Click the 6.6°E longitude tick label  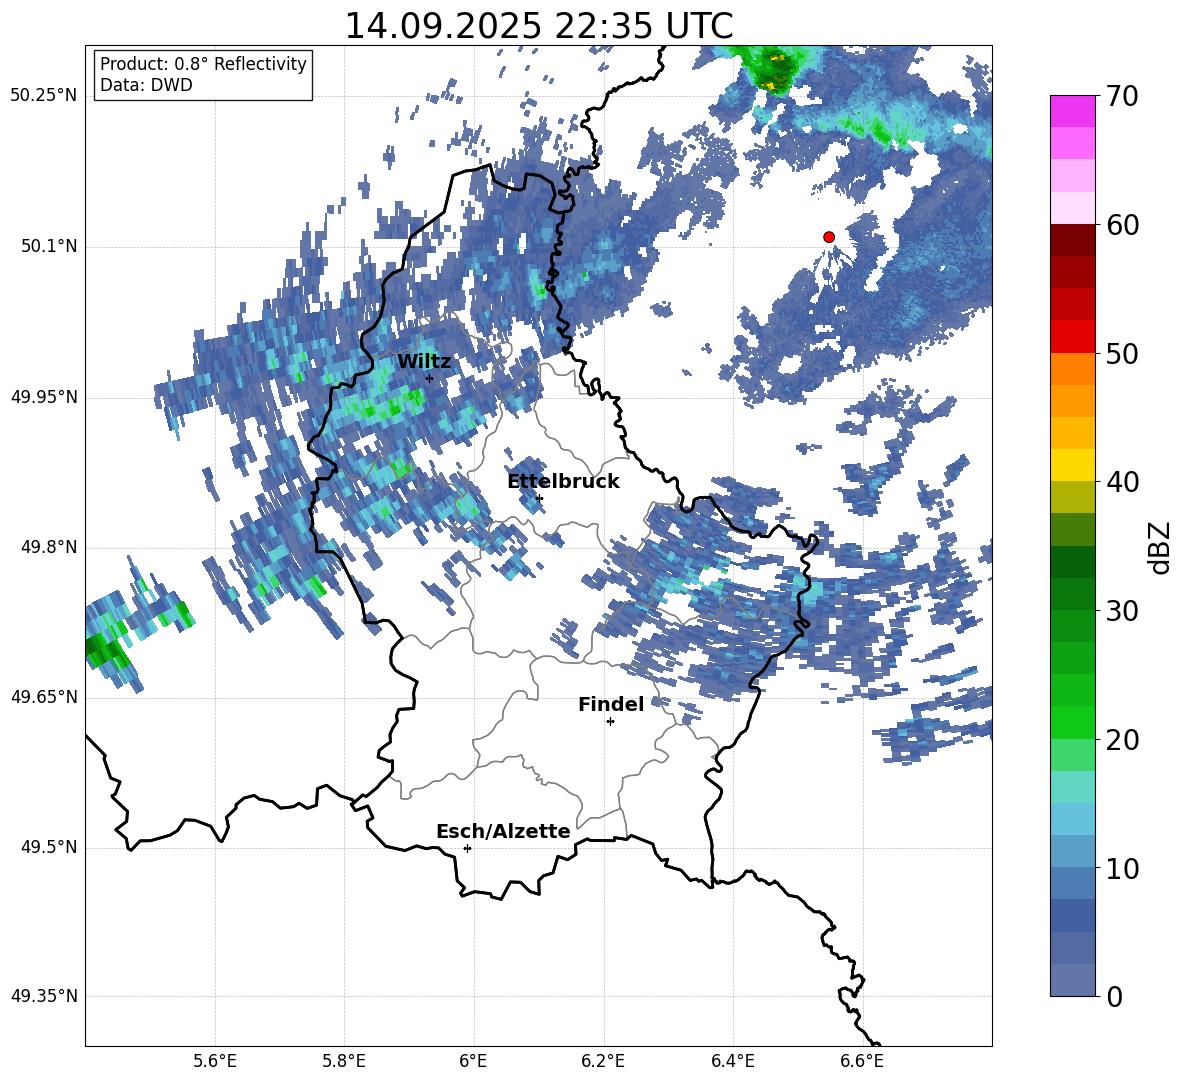point(862,1061)
